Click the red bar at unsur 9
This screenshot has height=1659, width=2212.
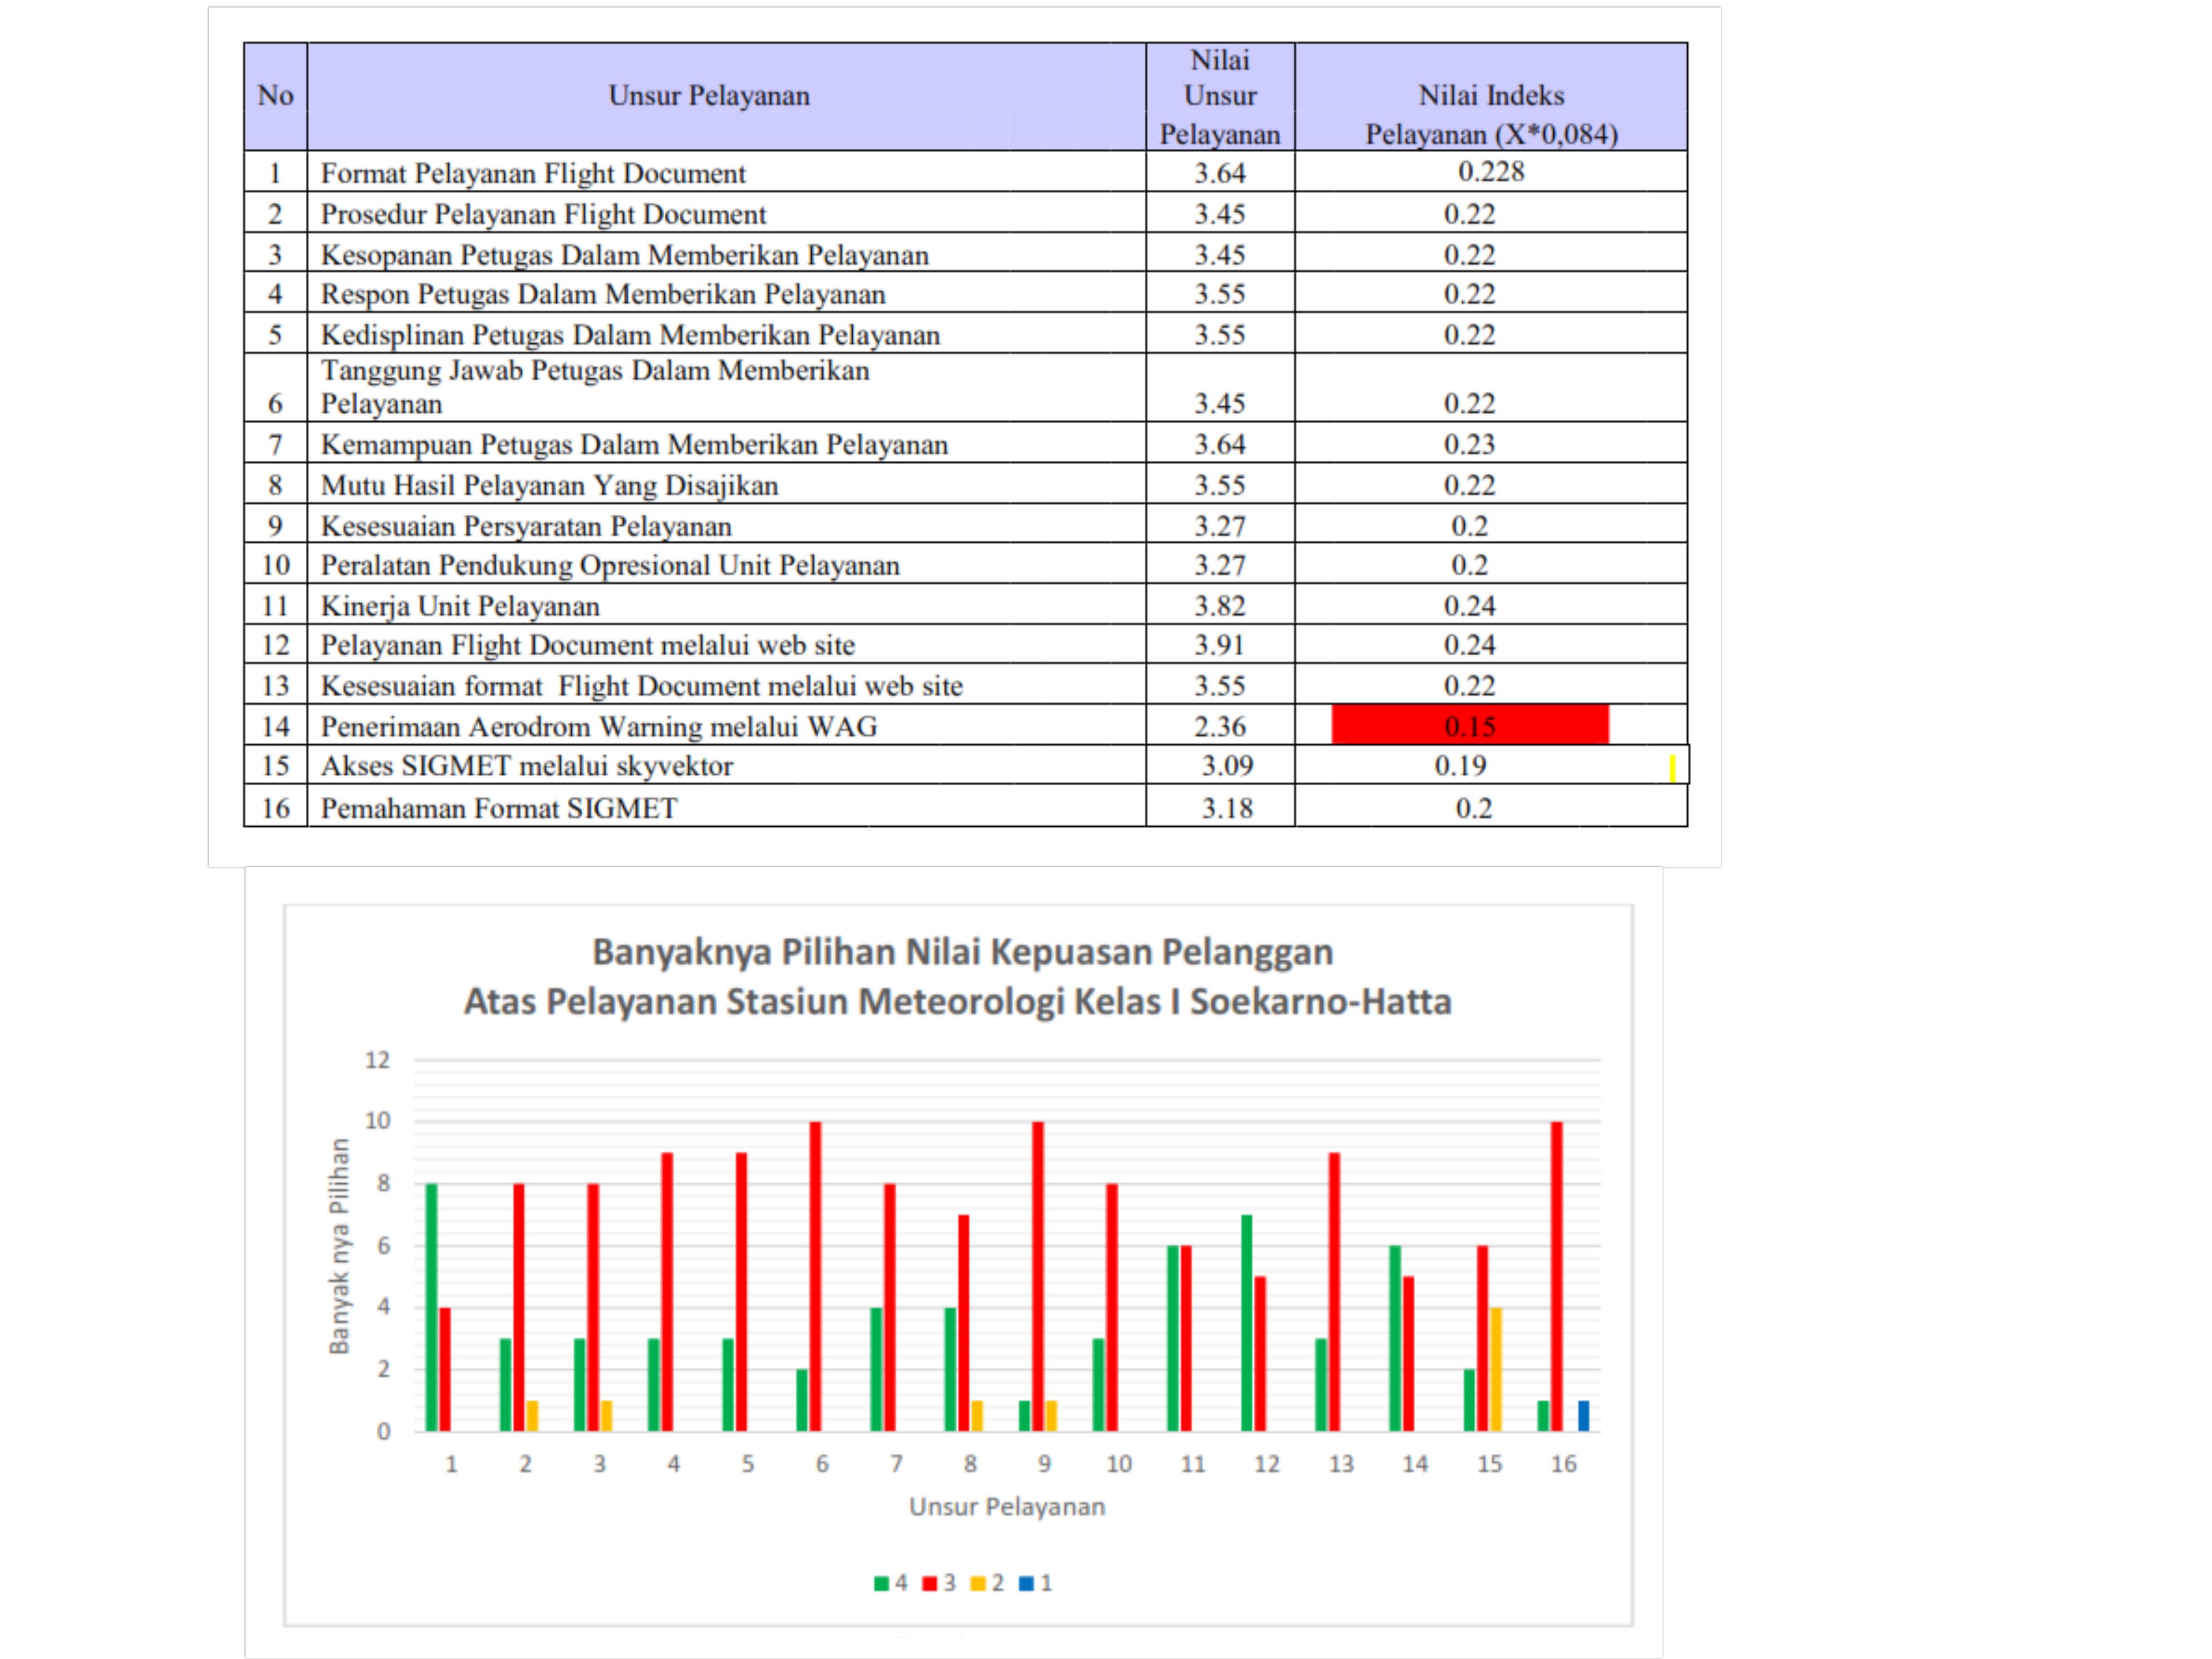(x=1037, y=1276)
